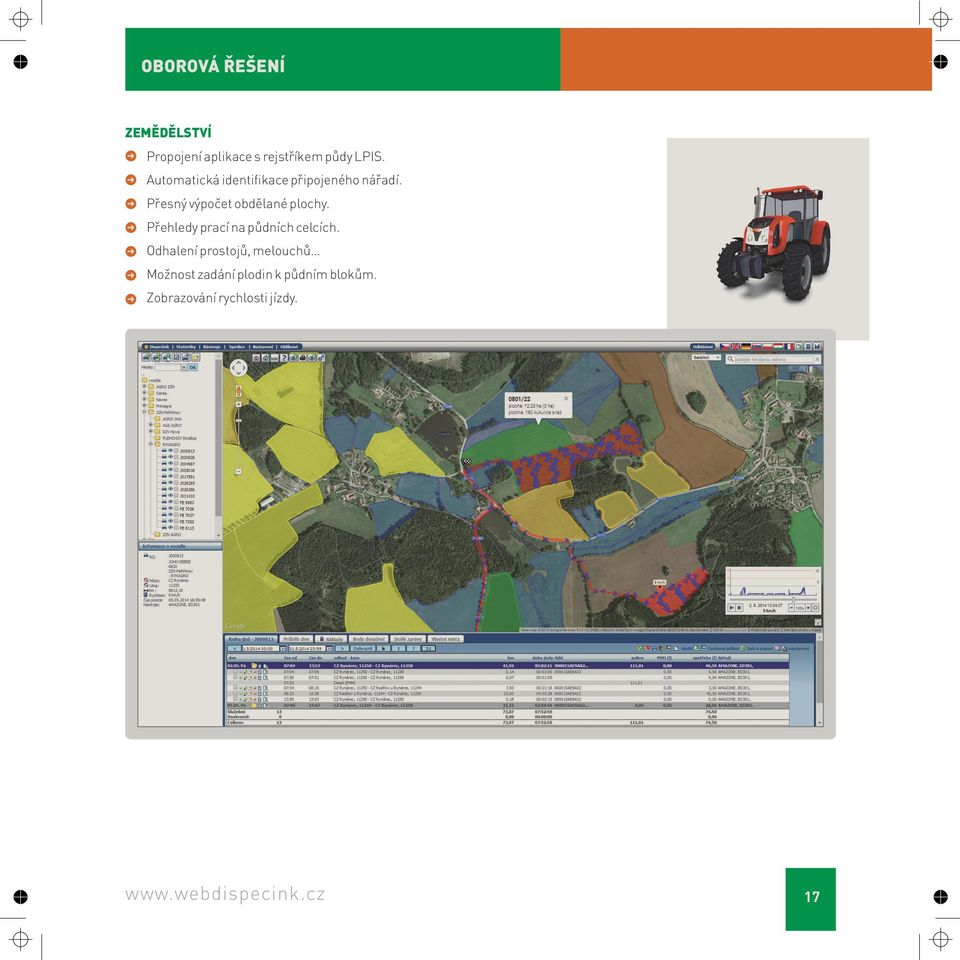Switch to the Vlastní místa tab
Viewport: 960px width, 960px height.
coord(445,639)
